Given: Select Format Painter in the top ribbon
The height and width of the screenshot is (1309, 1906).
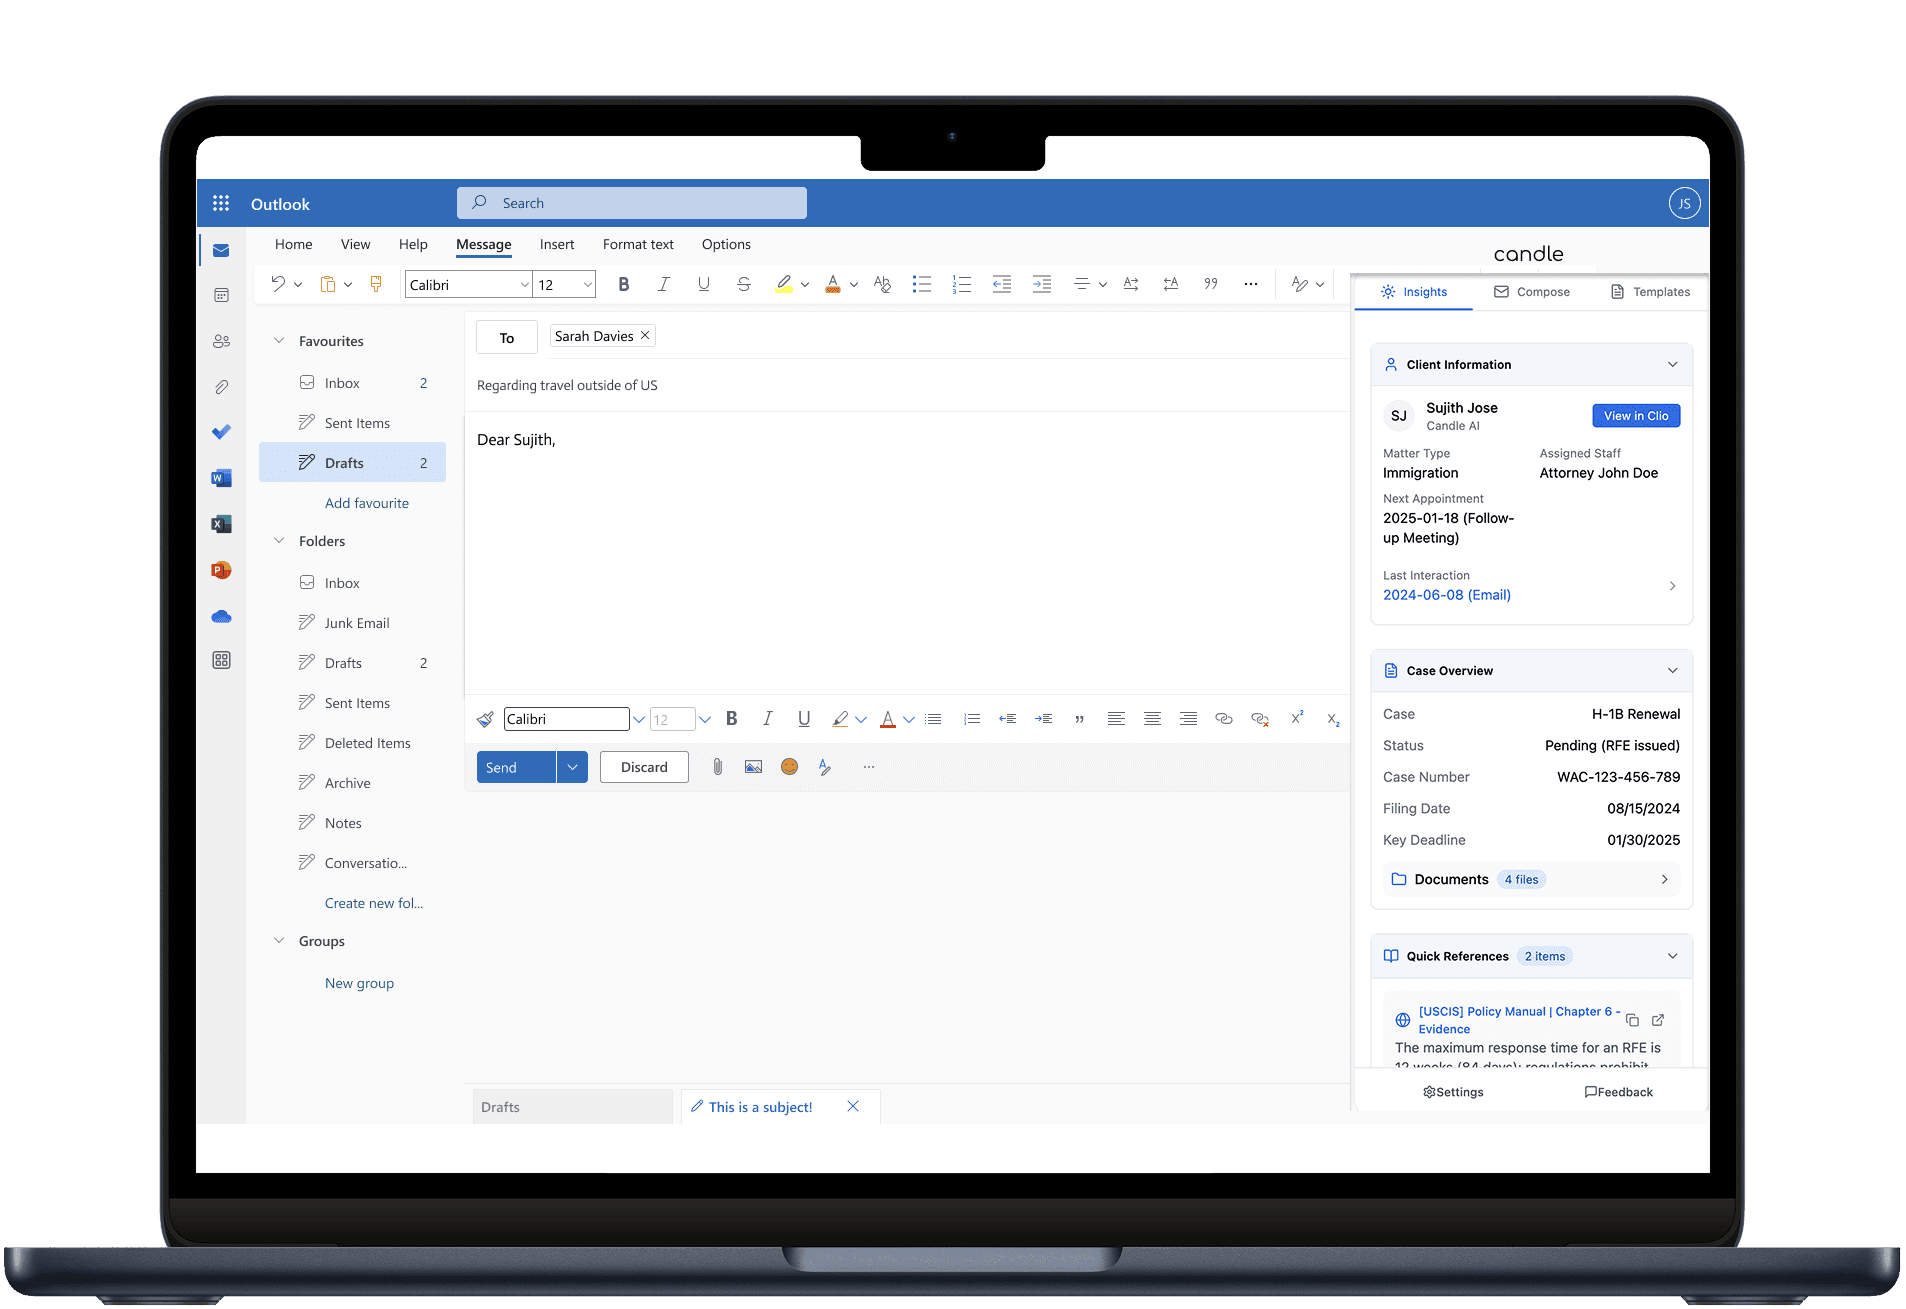Looking at the screenshot, I should pyautogui.click(x=376, y=284).
